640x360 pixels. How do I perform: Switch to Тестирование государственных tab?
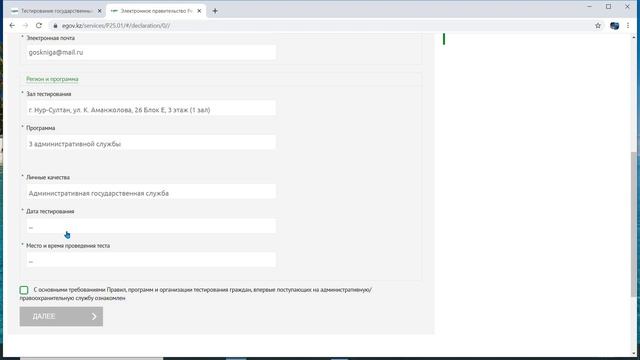[57, 11]
